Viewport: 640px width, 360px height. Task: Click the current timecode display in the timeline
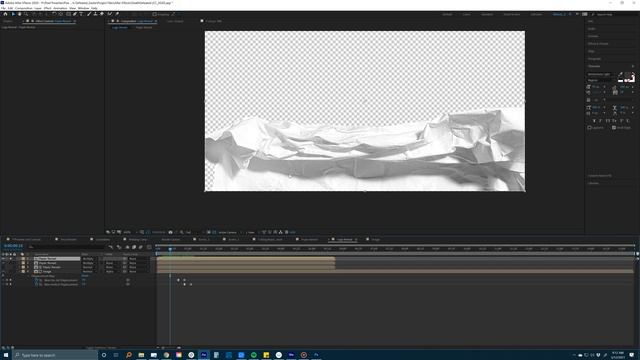13,246
